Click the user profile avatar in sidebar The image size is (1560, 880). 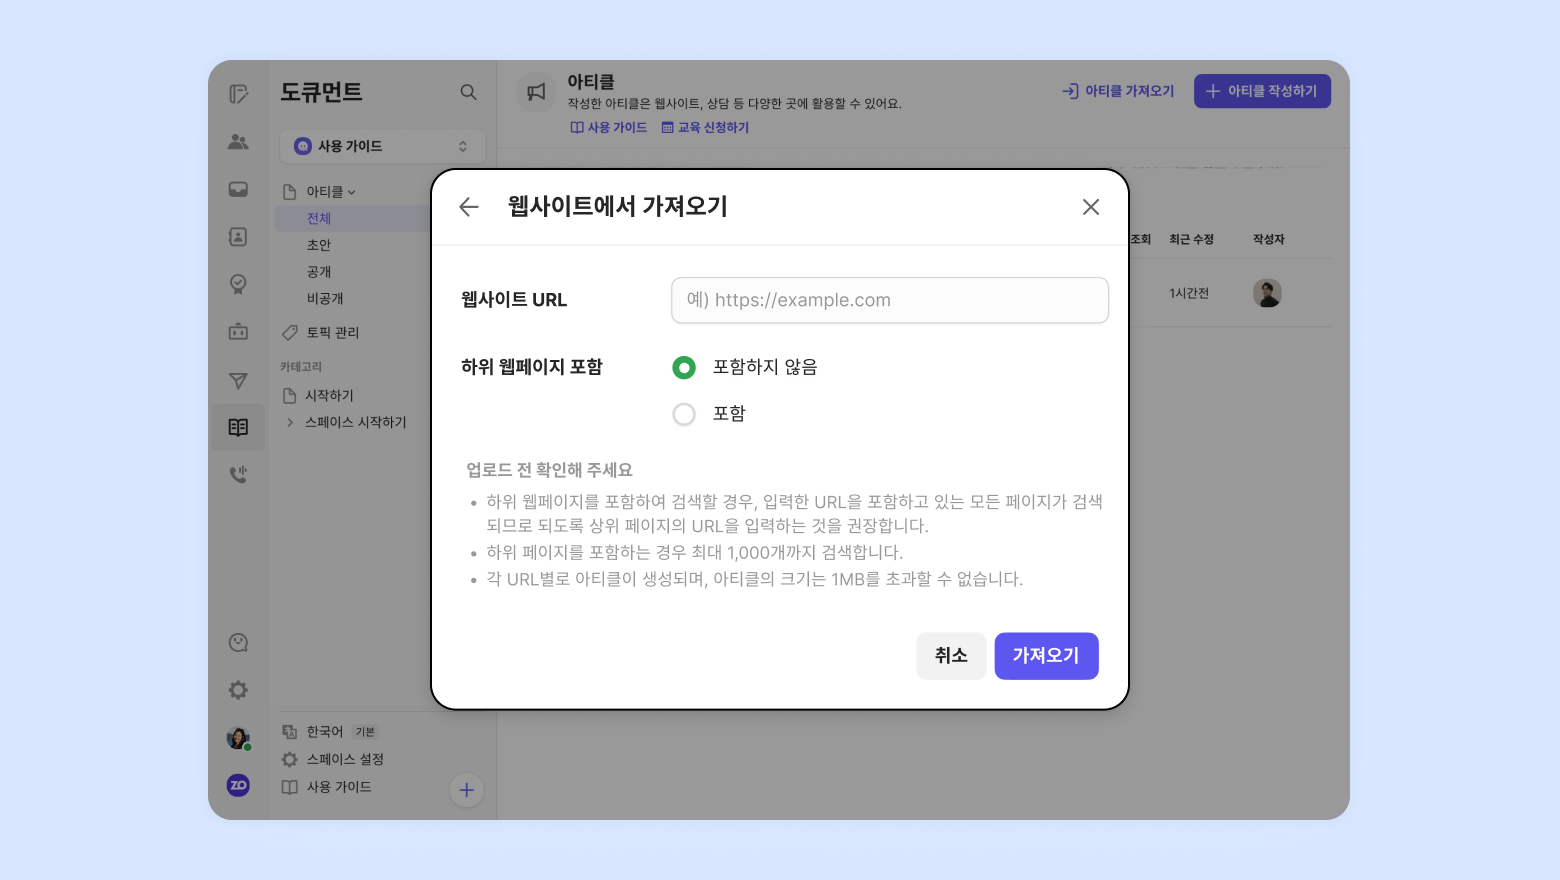(x=238, y=738)
